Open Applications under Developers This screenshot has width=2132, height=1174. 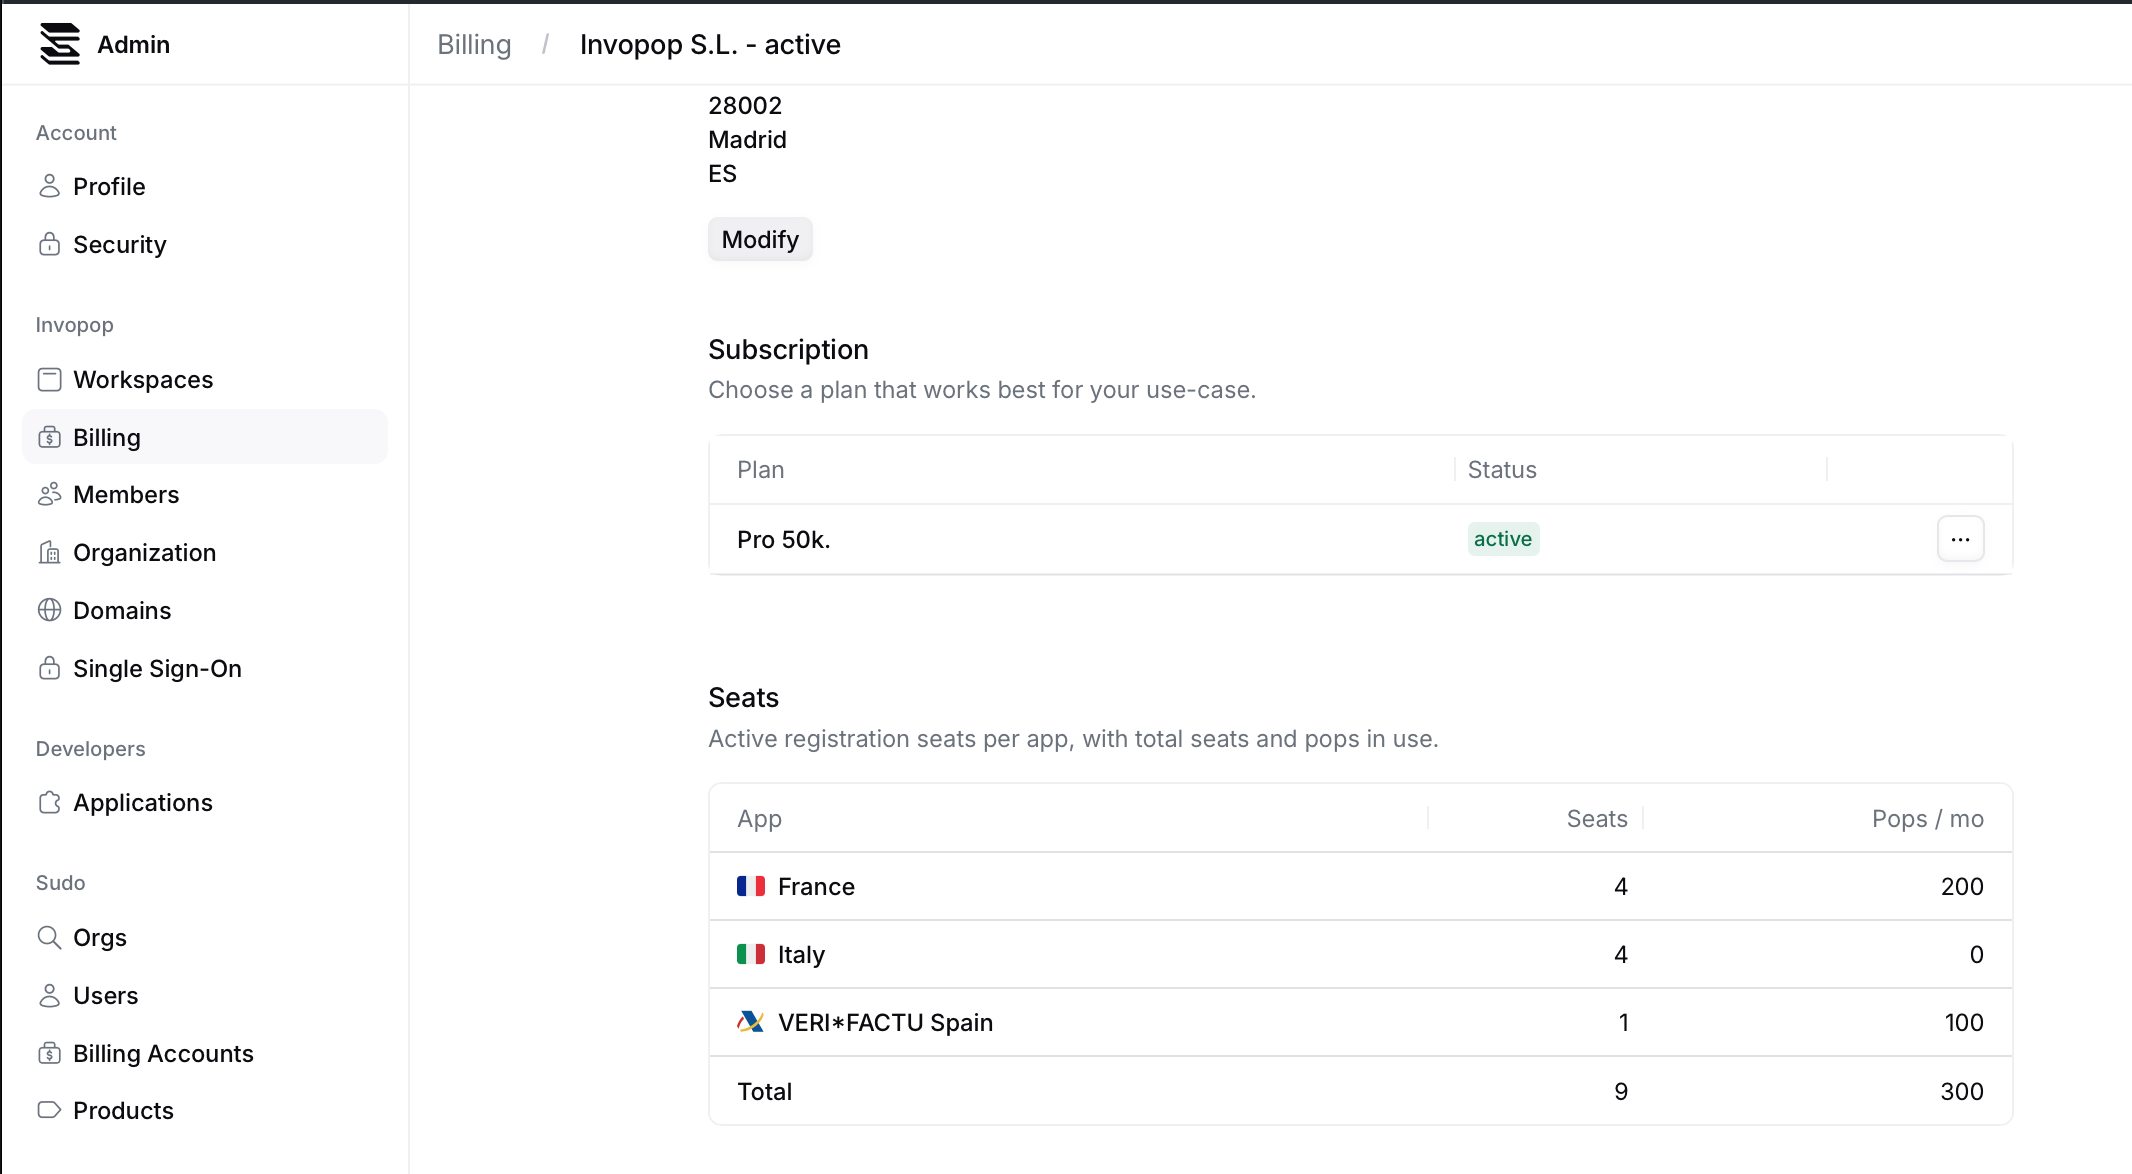204,802
